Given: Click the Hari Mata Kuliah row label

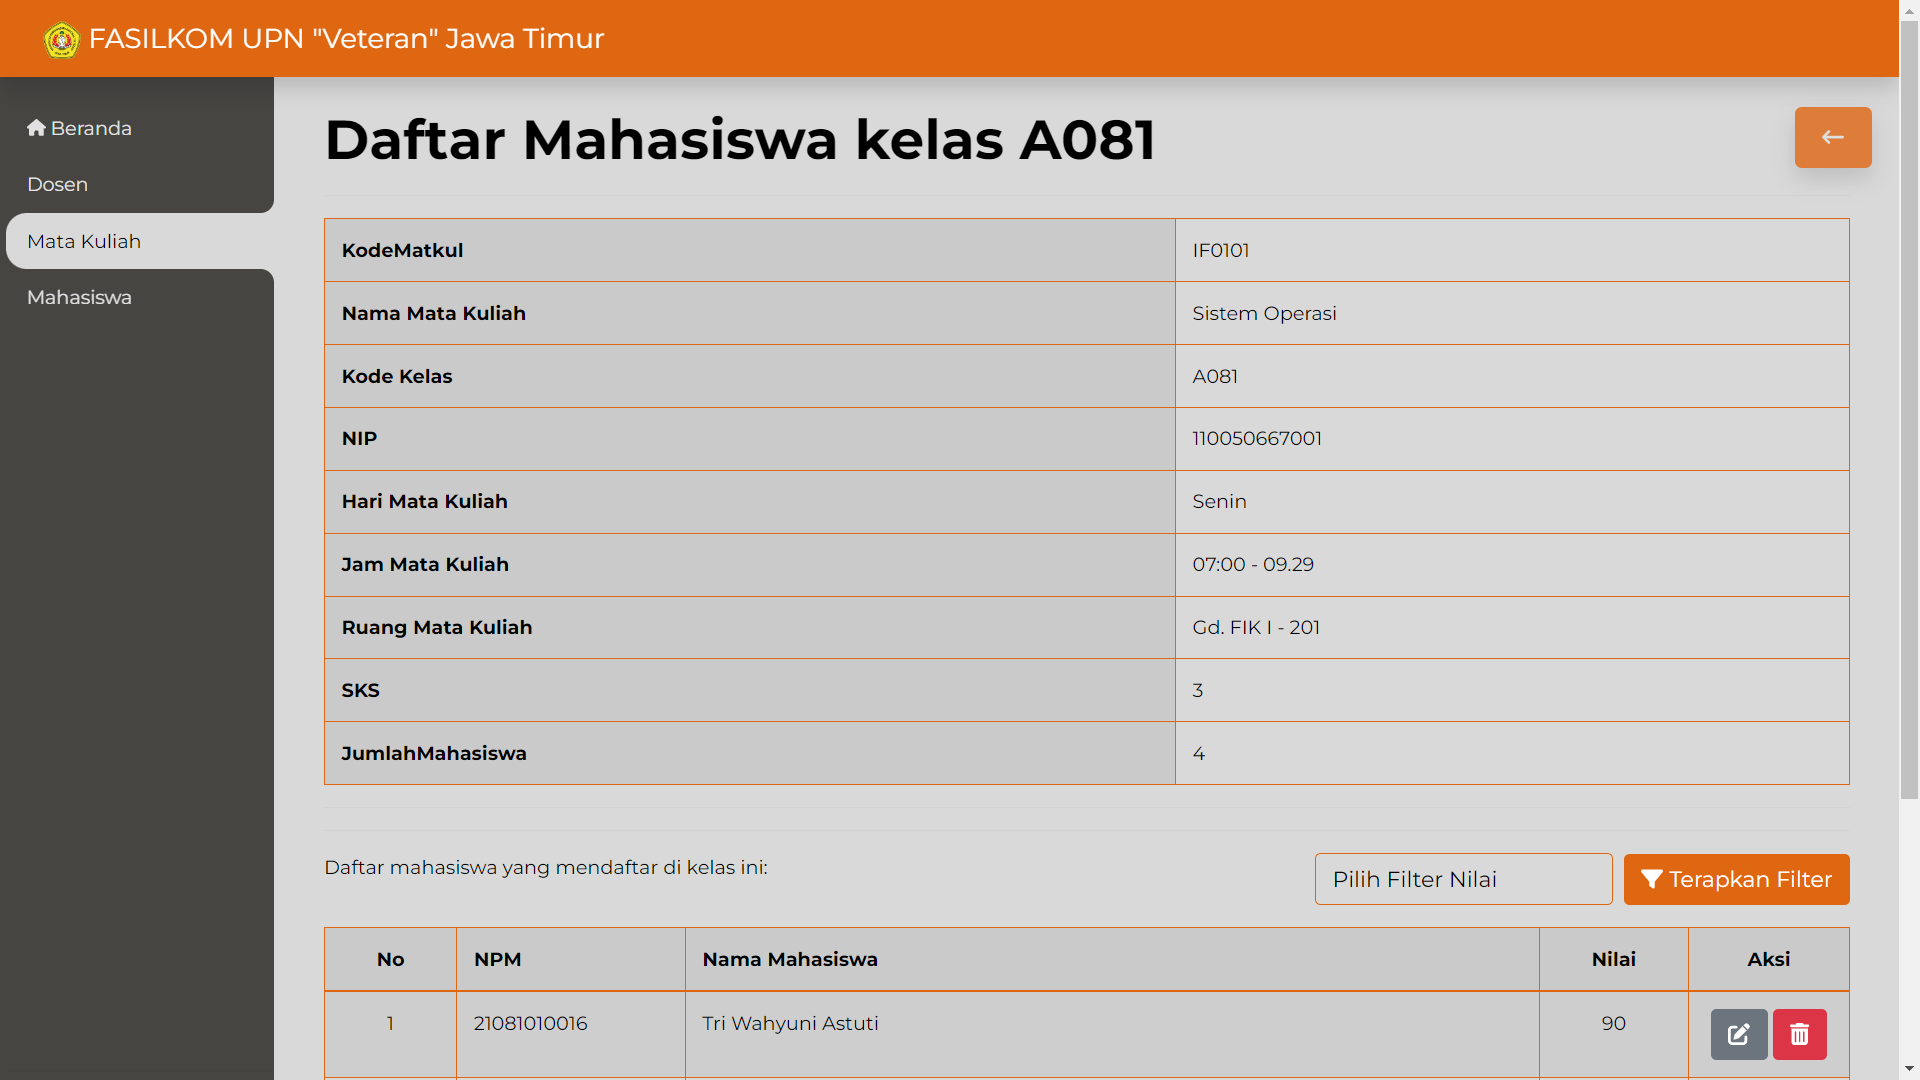Looking at the screenshot, I should coord(424,501).
